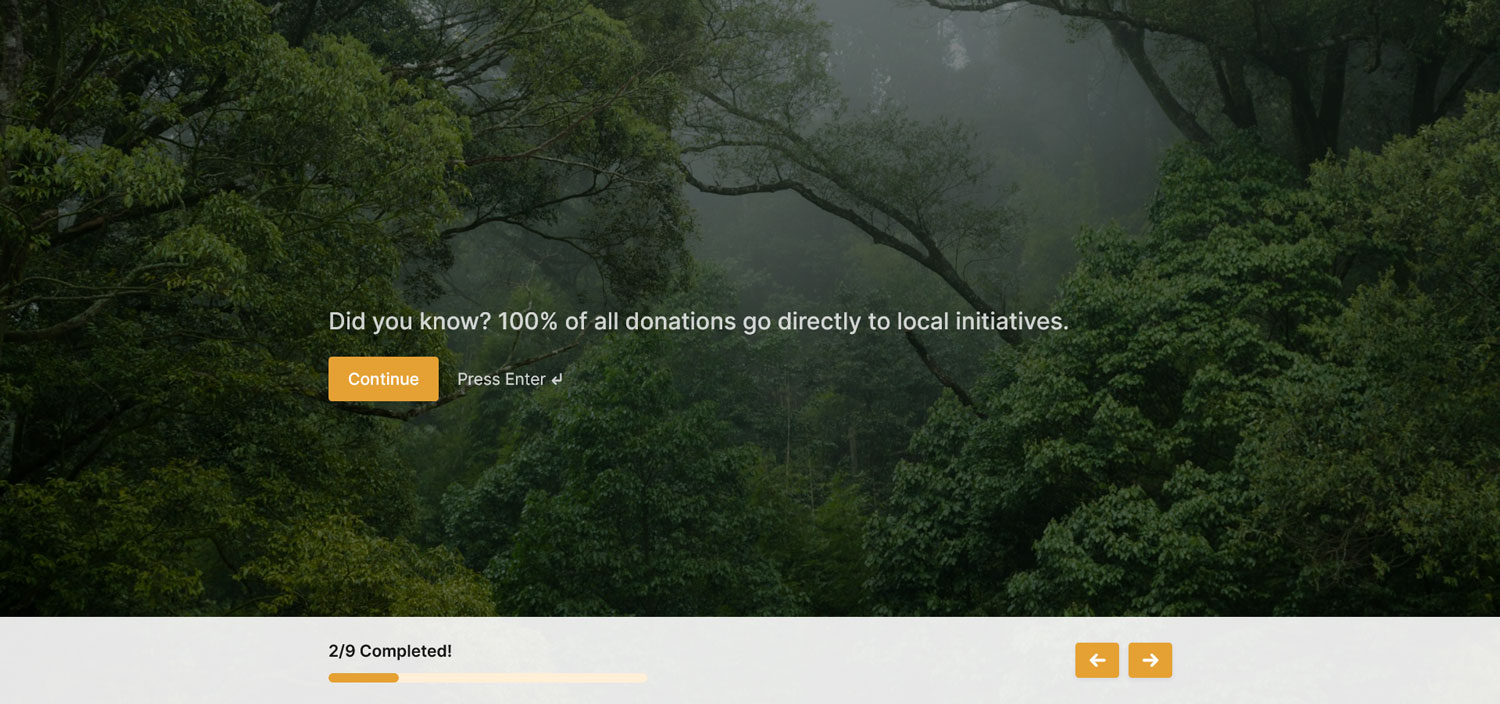Click the 'Did you know?' donation statement
The height and width of the screenshot is (704, 1500).
698,321
